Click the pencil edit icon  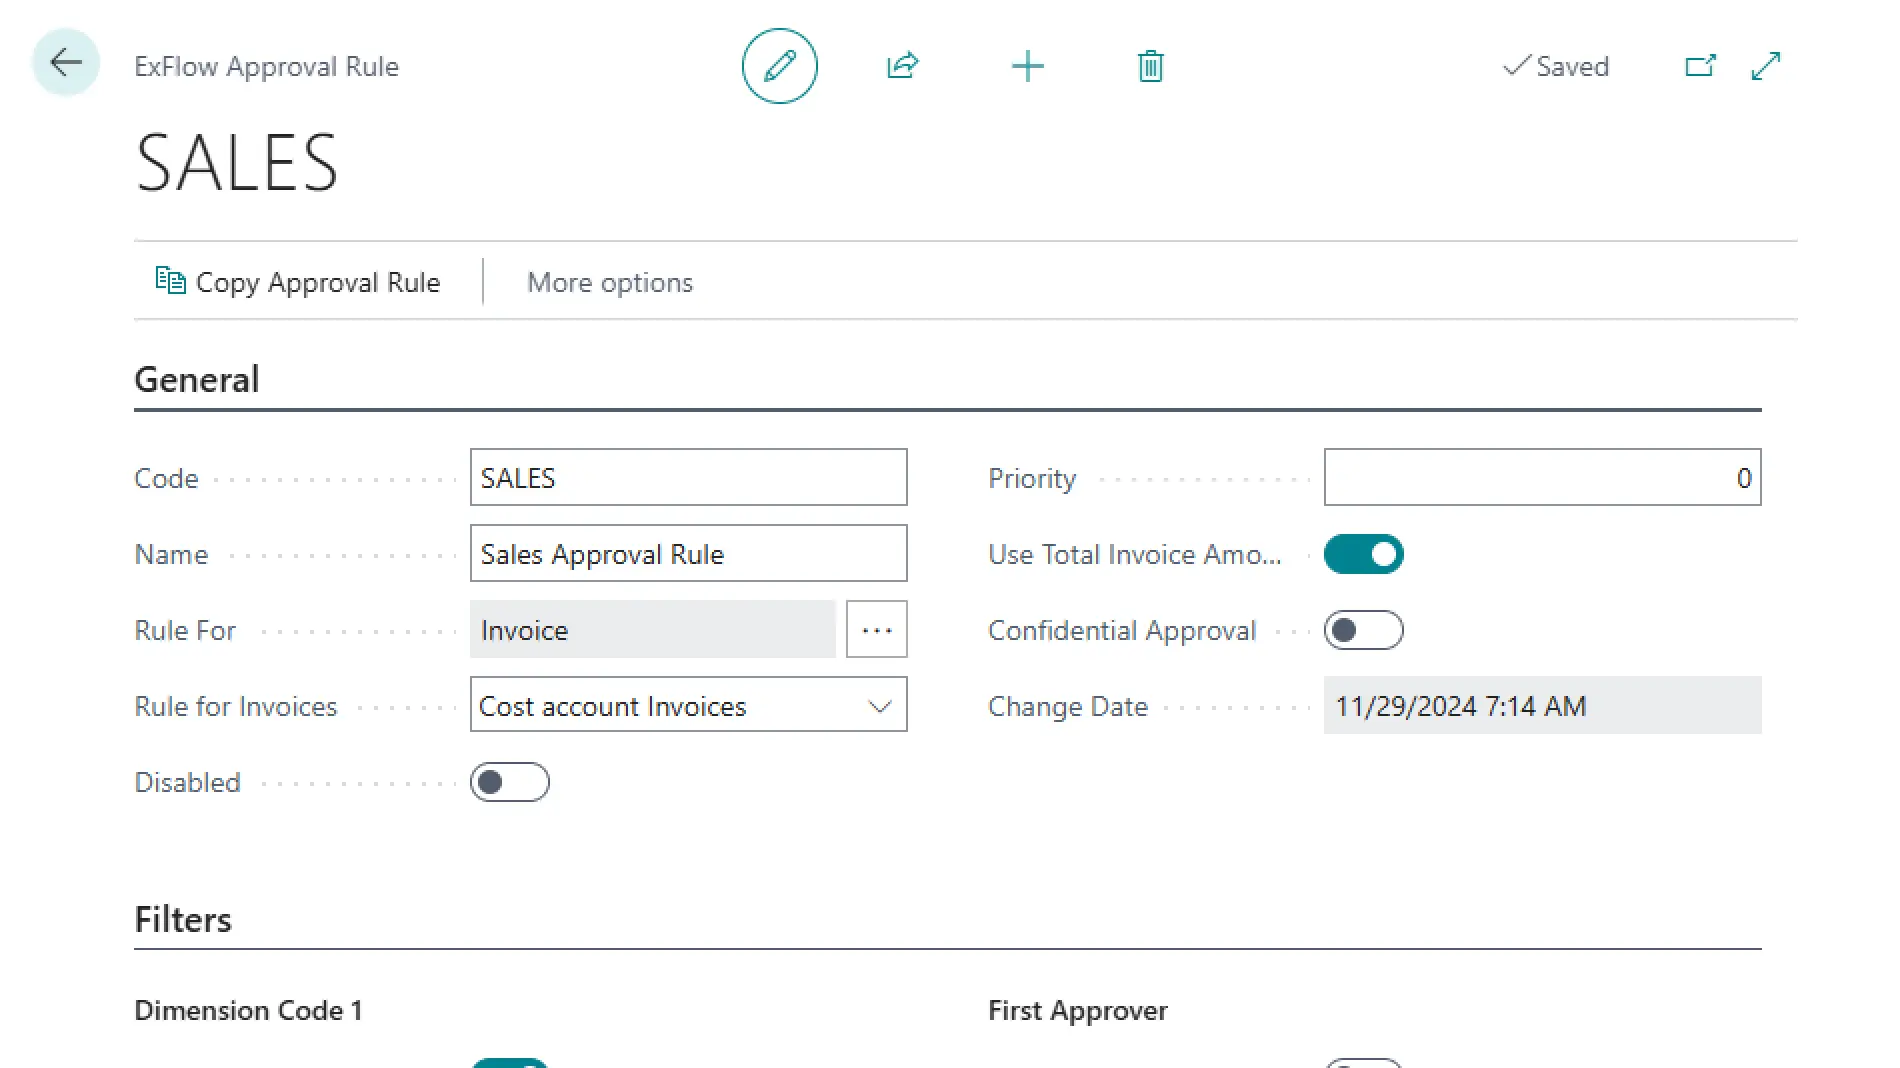780,66
